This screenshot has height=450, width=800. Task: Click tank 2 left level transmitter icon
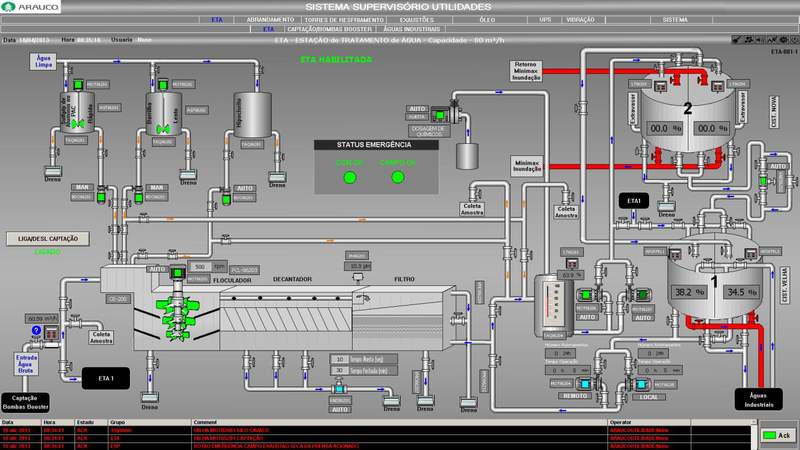pyautogui.click(x=660, y=87)
